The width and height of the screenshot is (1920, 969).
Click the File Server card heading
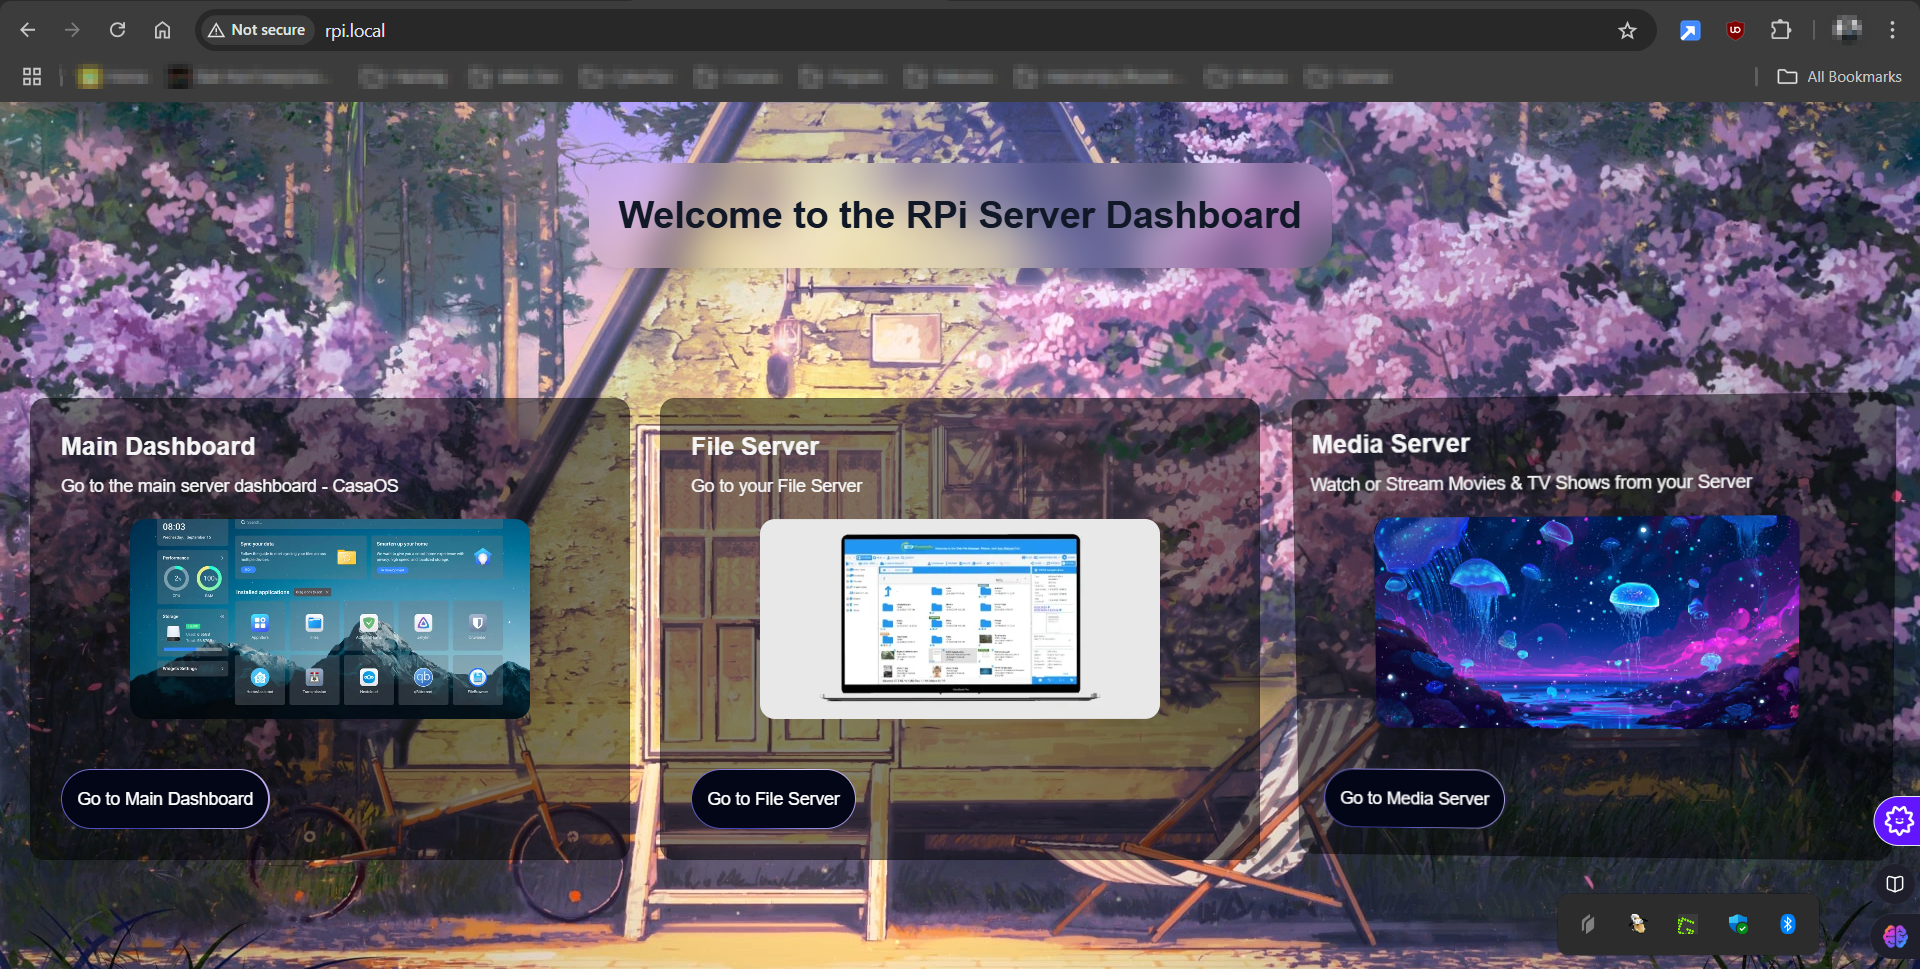pyautogui.click(x=755, y=446)
